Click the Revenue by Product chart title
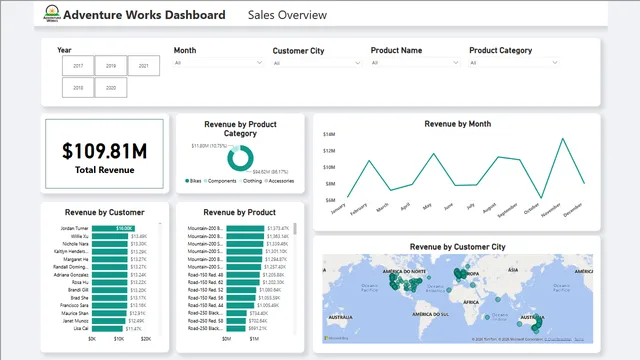640x360 pixels. click(240, 213)
